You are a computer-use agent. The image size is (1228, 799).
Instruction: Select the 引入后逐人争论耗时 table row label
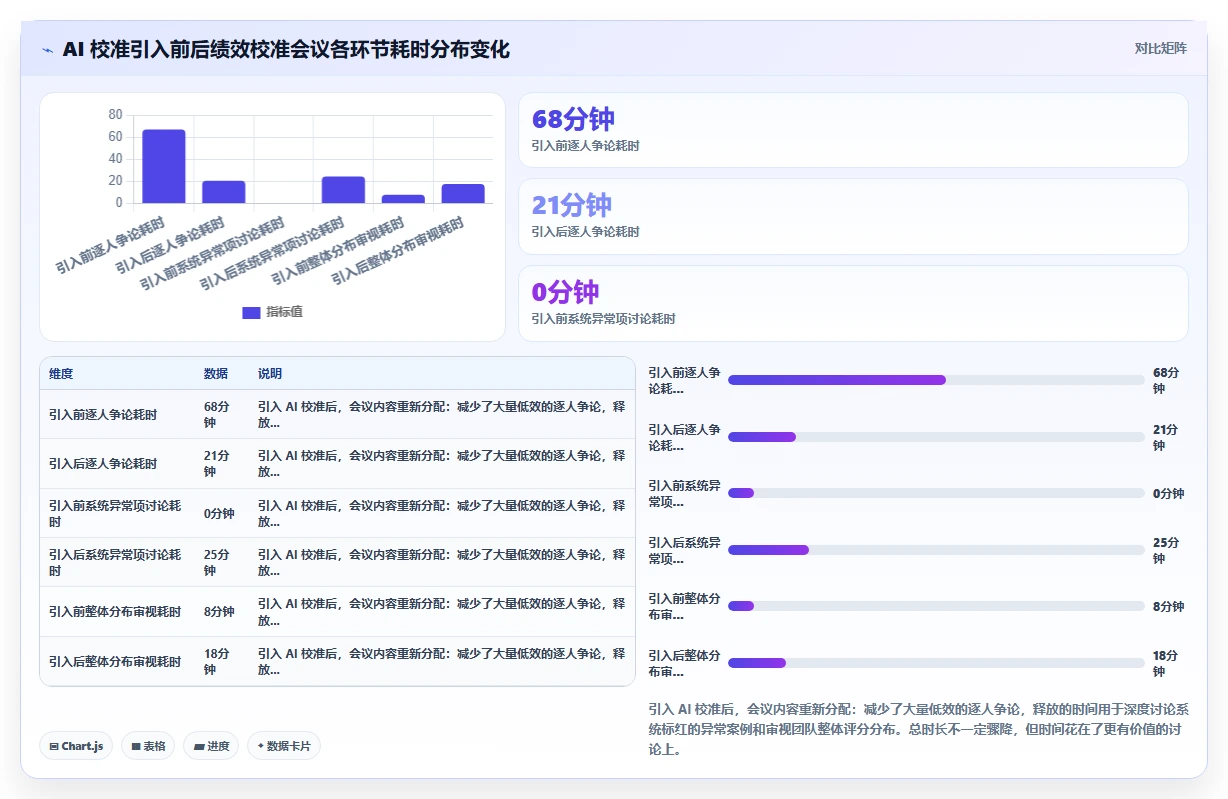pyautogui.click(x=103, y=464)
